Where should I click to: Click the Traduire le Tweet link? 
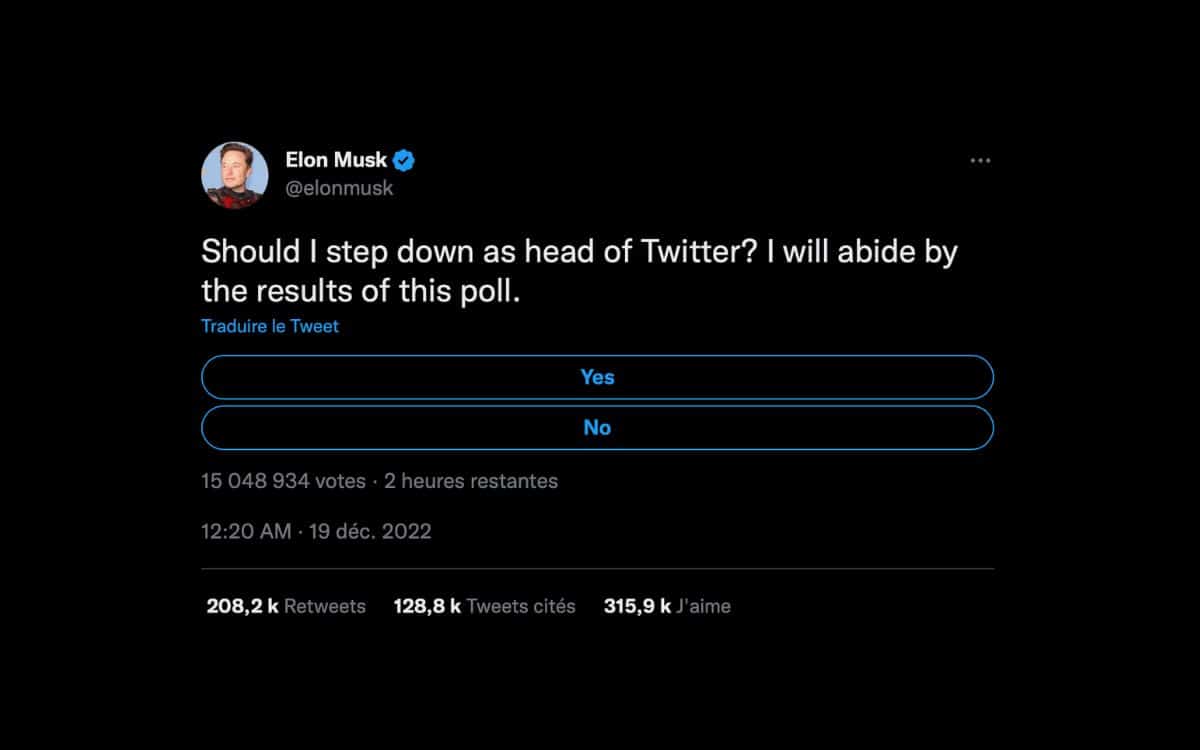pyautogui.click(x=269, y=326)
